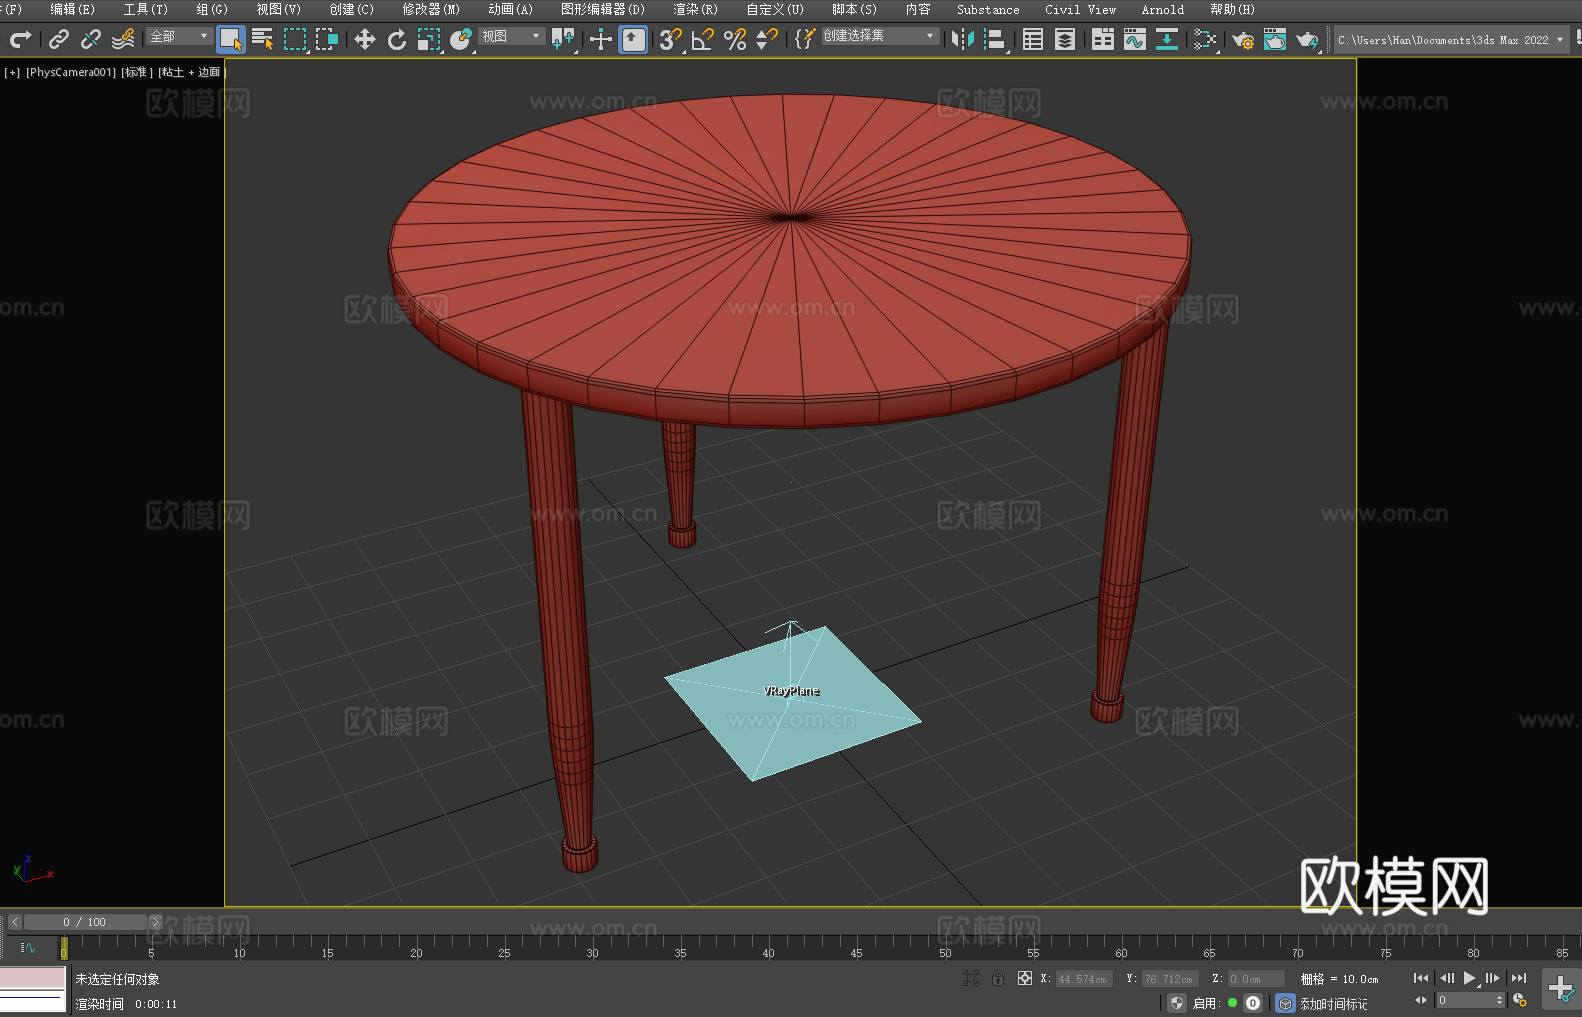Click Set Keys large plus-key button
The height and width of the screenshot is (1017, 1582).
(1562, 988)
